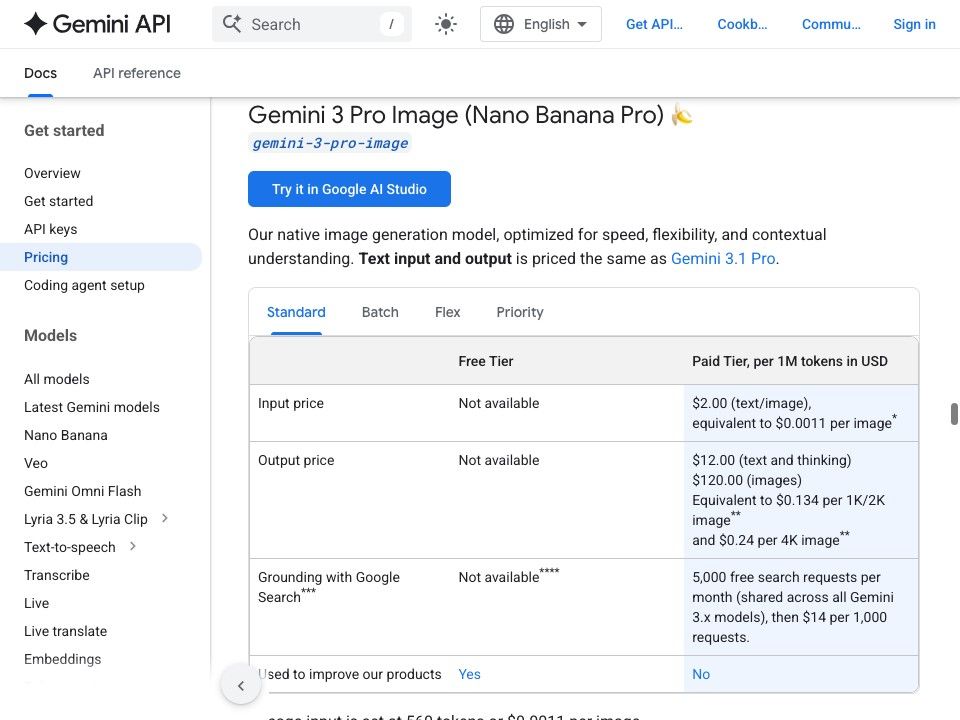Open Text-to-speech sidebar item
Image resolution: width=960 pixels, height=720 pixels.
point(70,547)
